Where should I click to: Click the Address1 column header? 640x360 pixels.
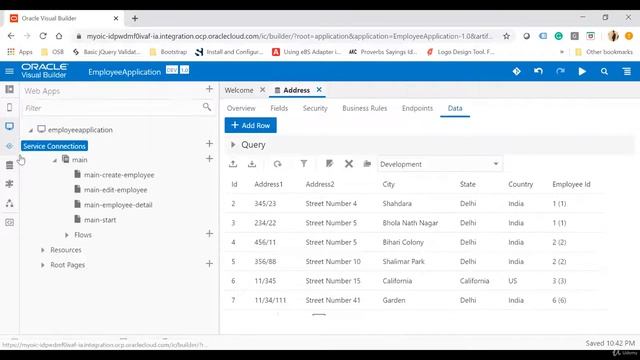[269, 184]
